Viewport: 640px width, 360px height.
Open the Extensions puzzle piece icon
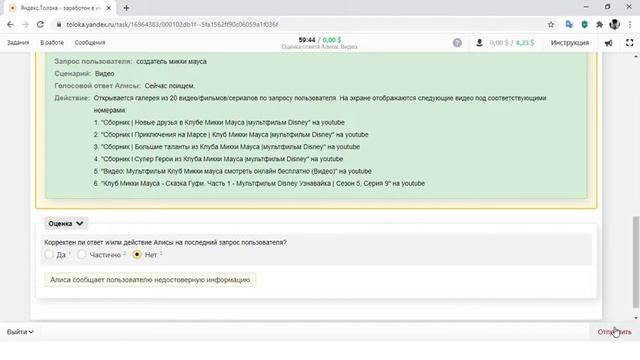pyautogui.click(x=599, y=24)
